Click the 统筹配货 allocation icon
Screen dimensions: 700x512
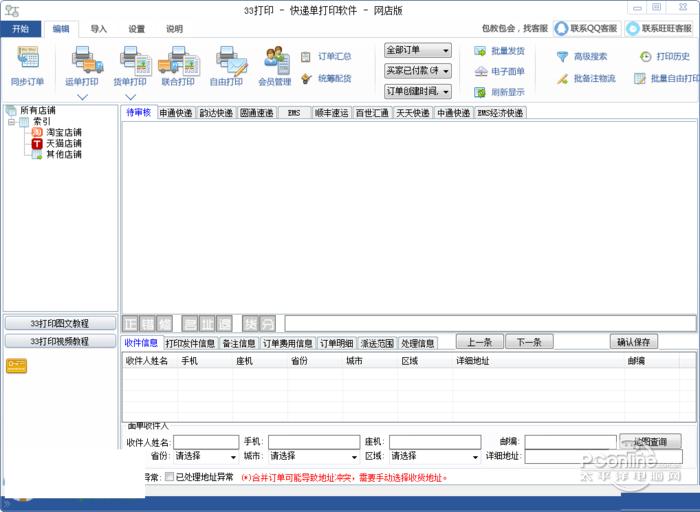[306, 79]
